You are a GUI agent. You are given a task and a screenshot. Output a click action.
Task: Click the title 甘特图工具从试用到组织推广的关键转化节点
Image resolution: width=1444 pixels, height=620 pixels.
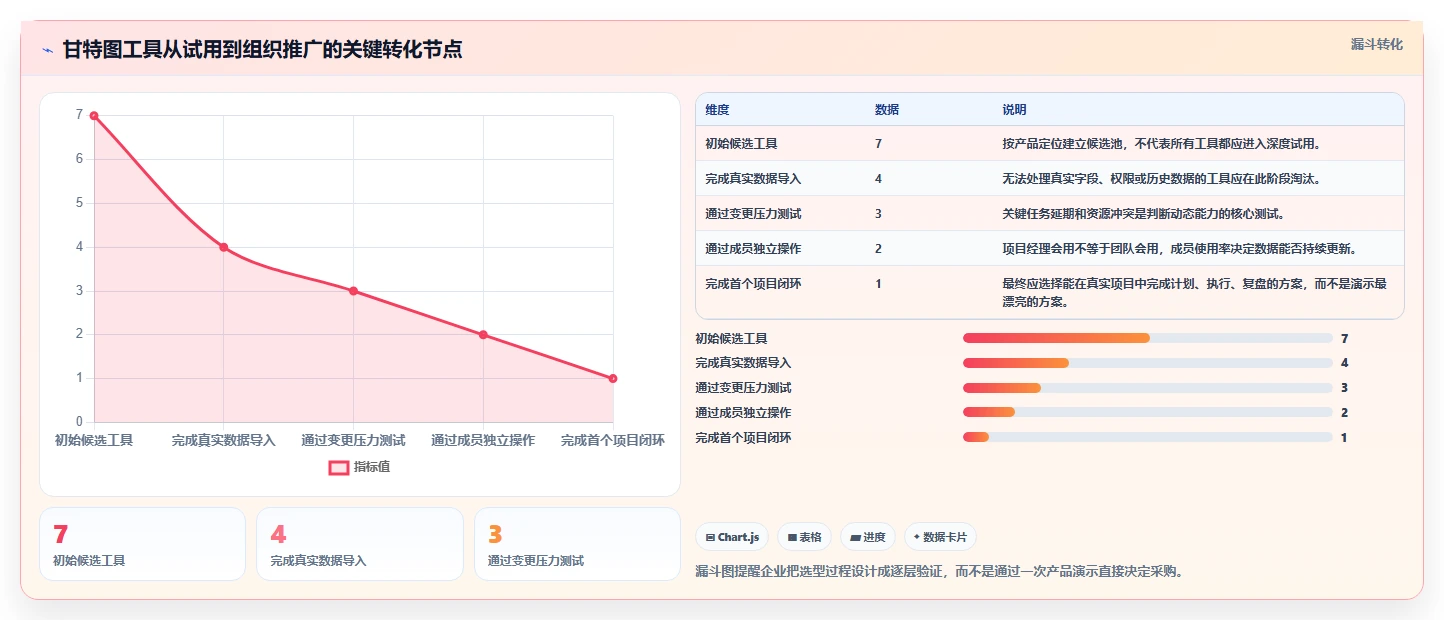[262, 50]
